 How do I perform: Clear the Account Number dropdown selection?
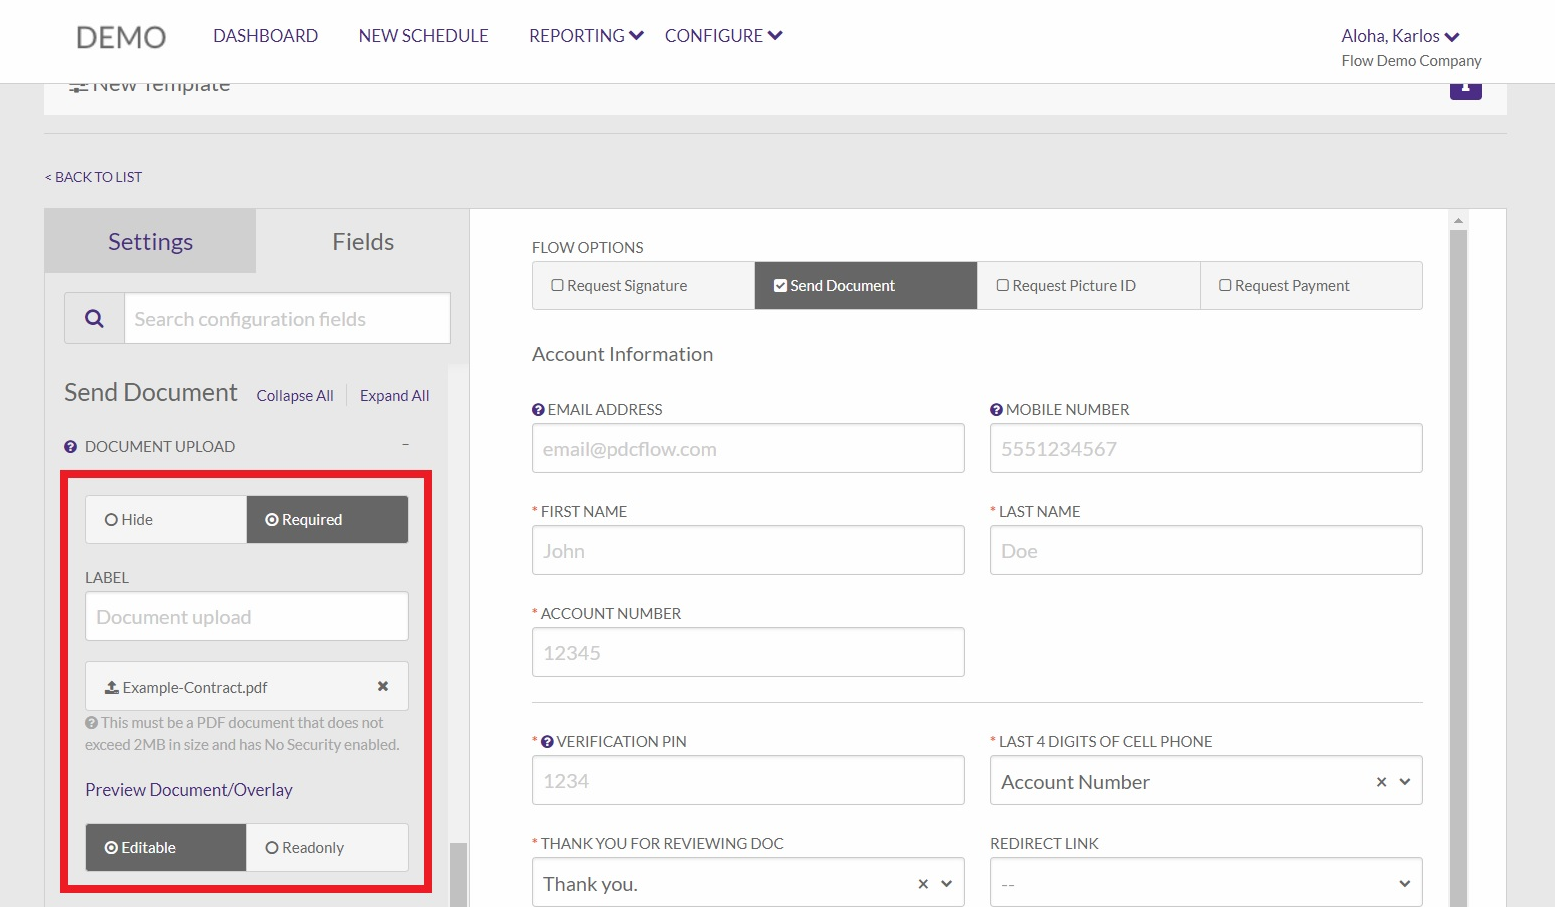[x=1381, y=782]
